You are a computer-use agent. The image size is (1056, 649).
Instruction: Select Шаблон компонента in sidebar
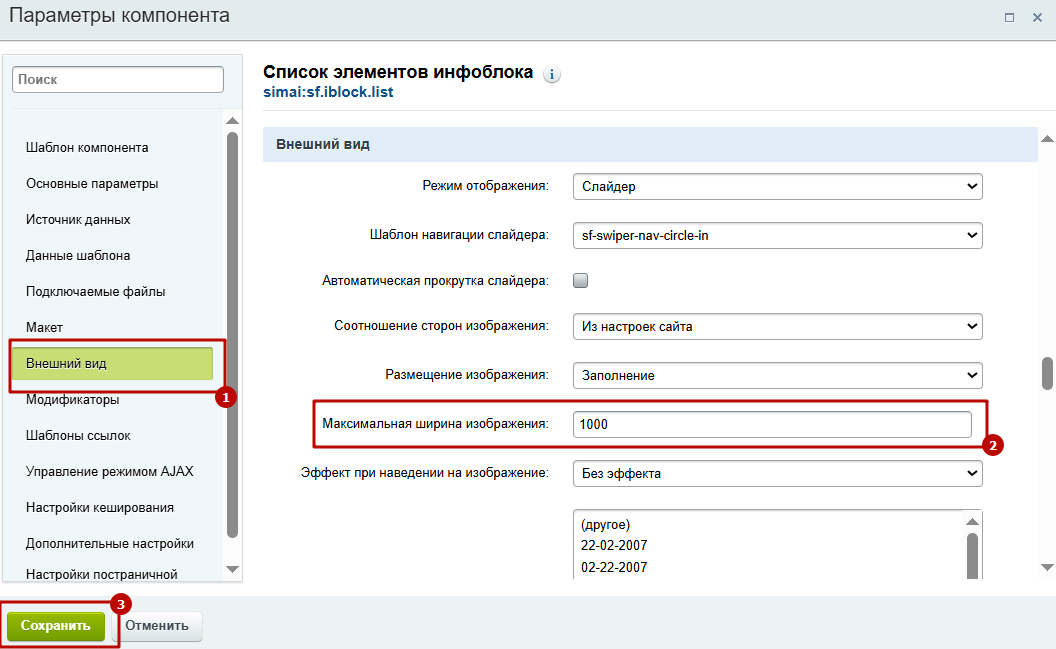(87, 148)
